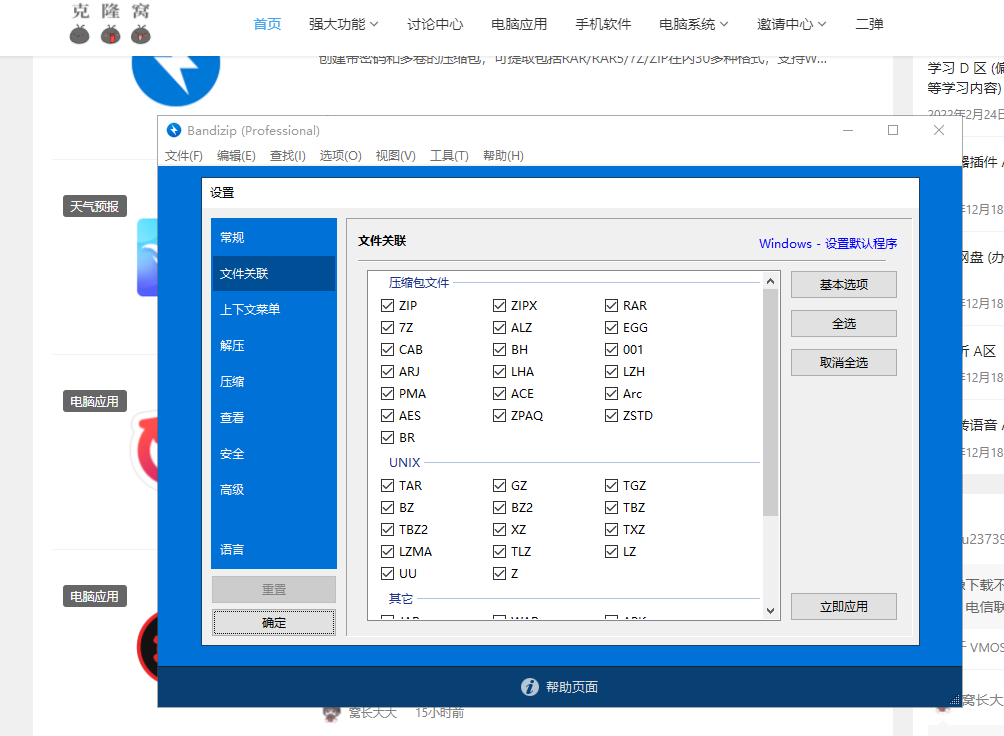The width and height of the screenshot is (1004, 736).
Task: Toggle the TAR checkbox
Action: point(387,486)
